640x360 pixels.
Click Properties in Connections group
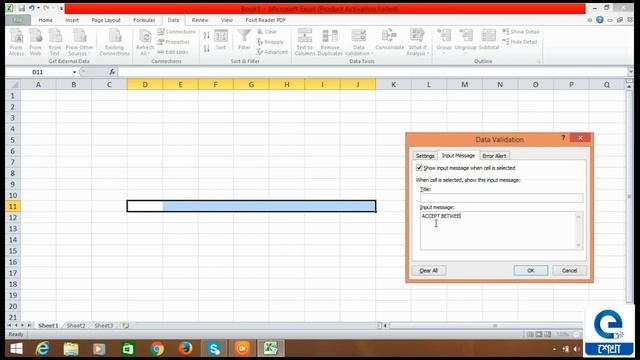[x=174, y=42]
